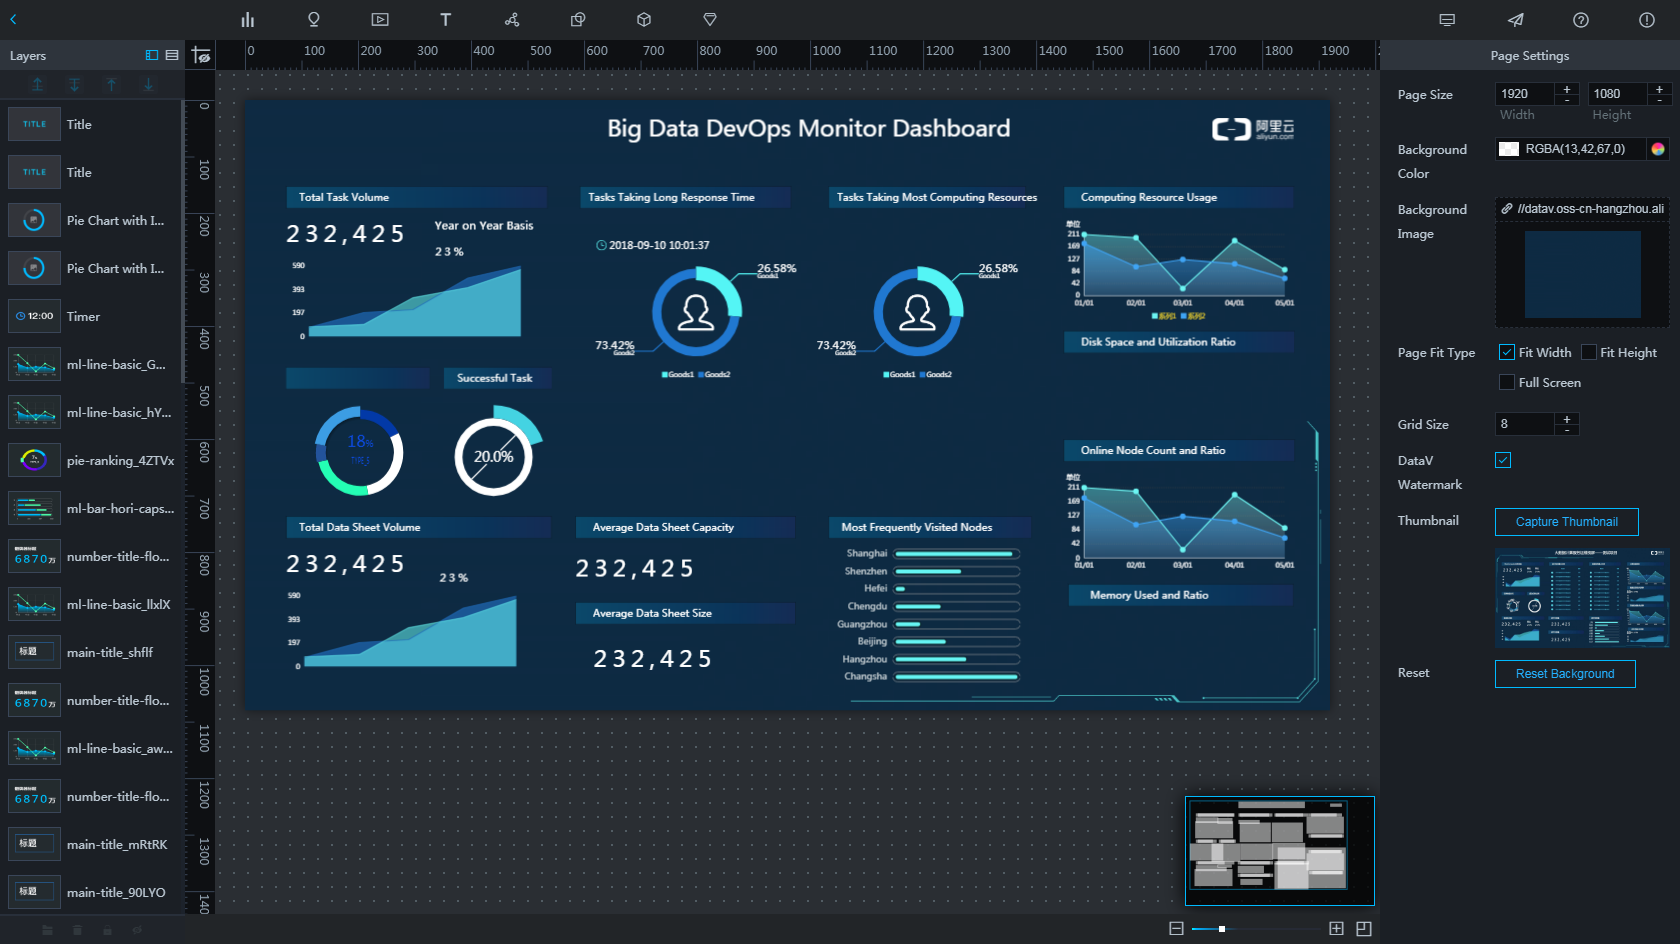Screen dimensions: 1680x944
Task: Disable the DataV Watermark checkbox
Action: (1503, 460)
